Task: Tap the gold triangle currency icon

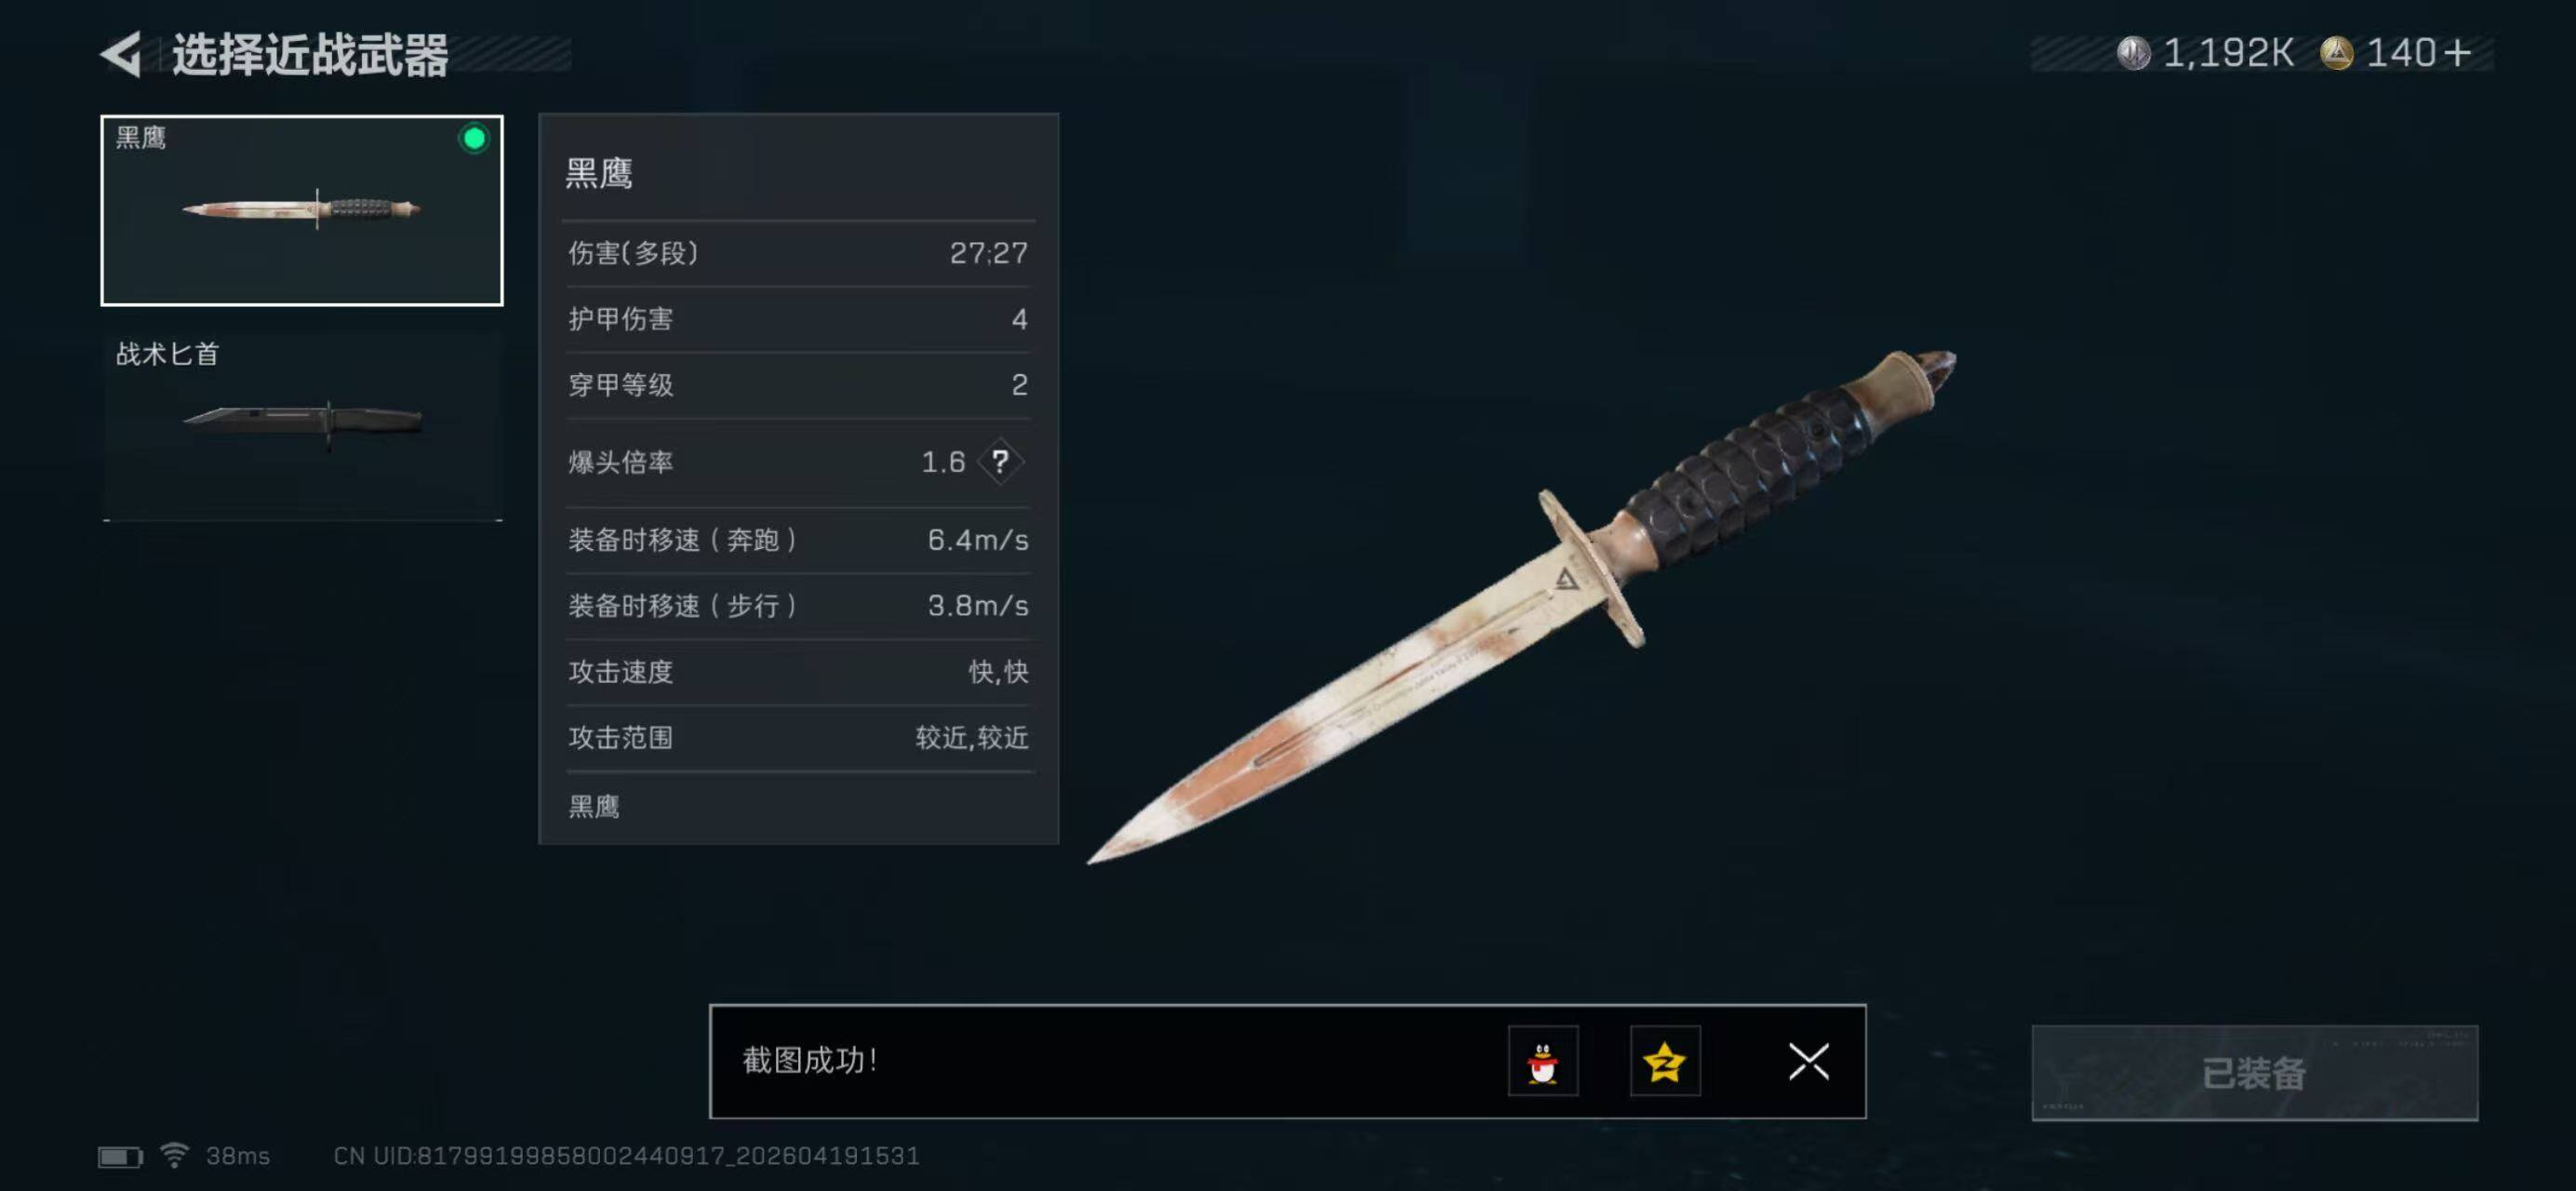Action: pyautogui.click(x=2336, y=53)
